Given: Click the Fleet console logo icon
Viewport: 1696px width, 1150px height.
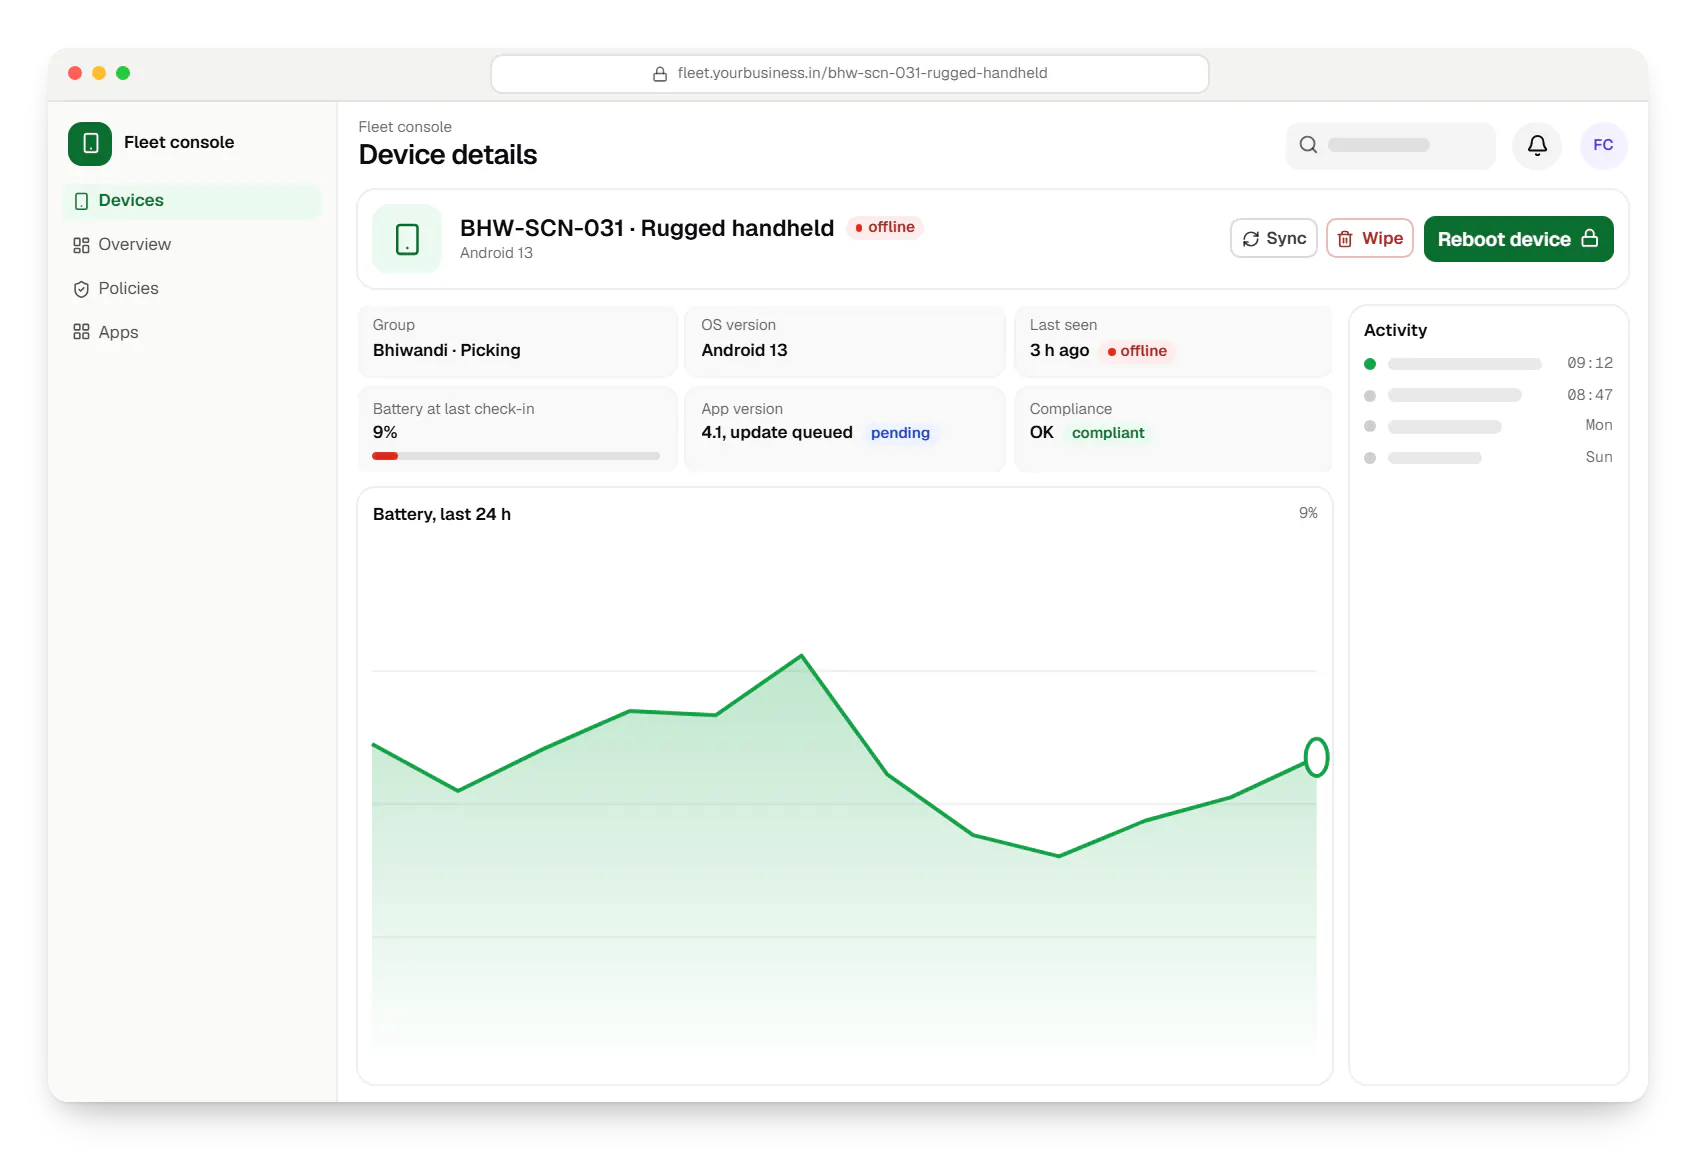Looking at the screenshot, I should (x=90, y=143).
